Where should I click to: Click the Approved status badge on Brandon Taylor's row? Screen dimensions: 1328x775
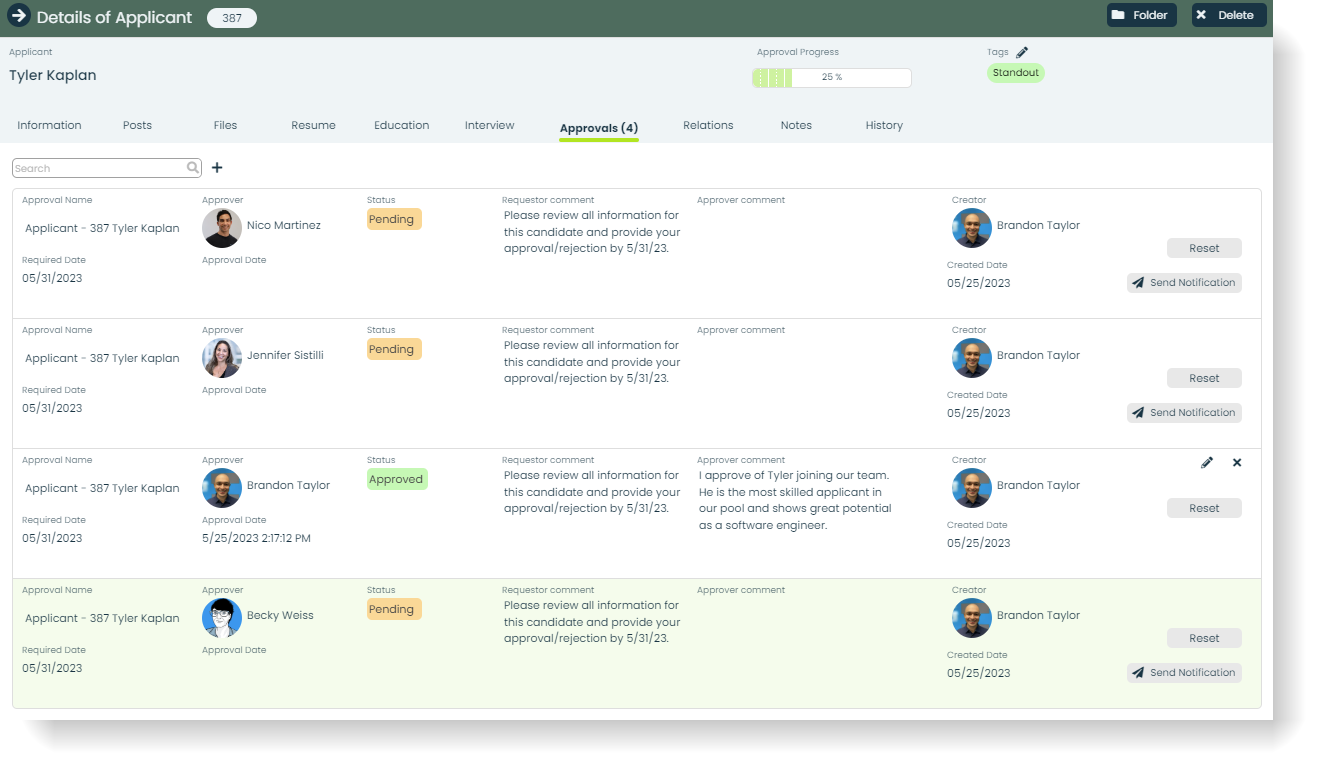pyautogui.click(x=396, y=479)
